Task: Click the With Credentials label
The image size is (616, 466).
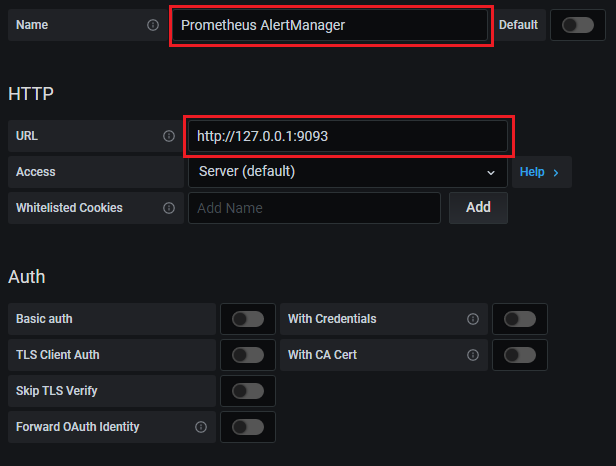Action: (332, 319)
